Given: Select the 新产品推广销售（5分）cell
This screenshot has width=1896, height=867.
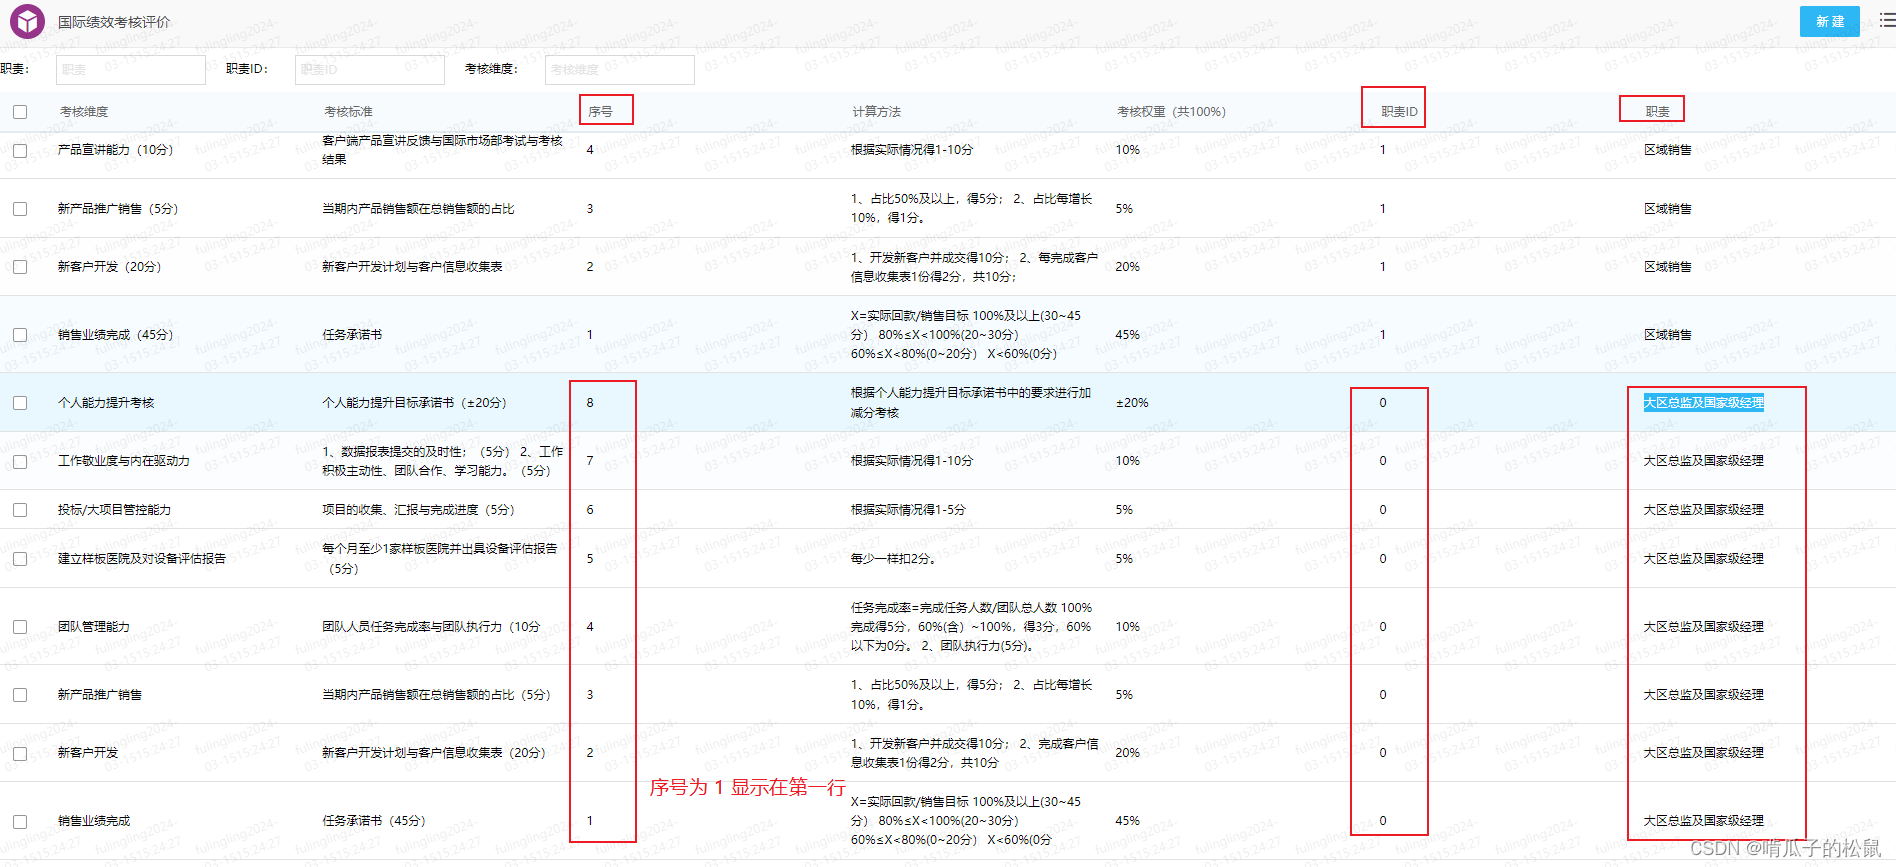Looking at the screenshot, I should point(118,209).
